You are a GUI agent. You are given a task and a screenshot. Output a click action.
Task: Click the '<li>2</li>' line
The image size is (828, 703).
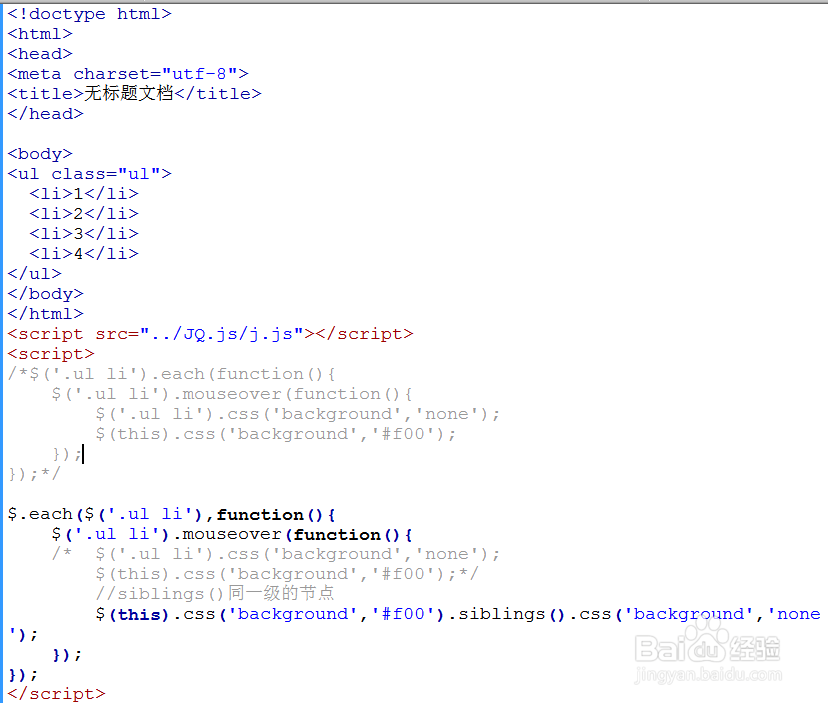click(x=84, y=214)
